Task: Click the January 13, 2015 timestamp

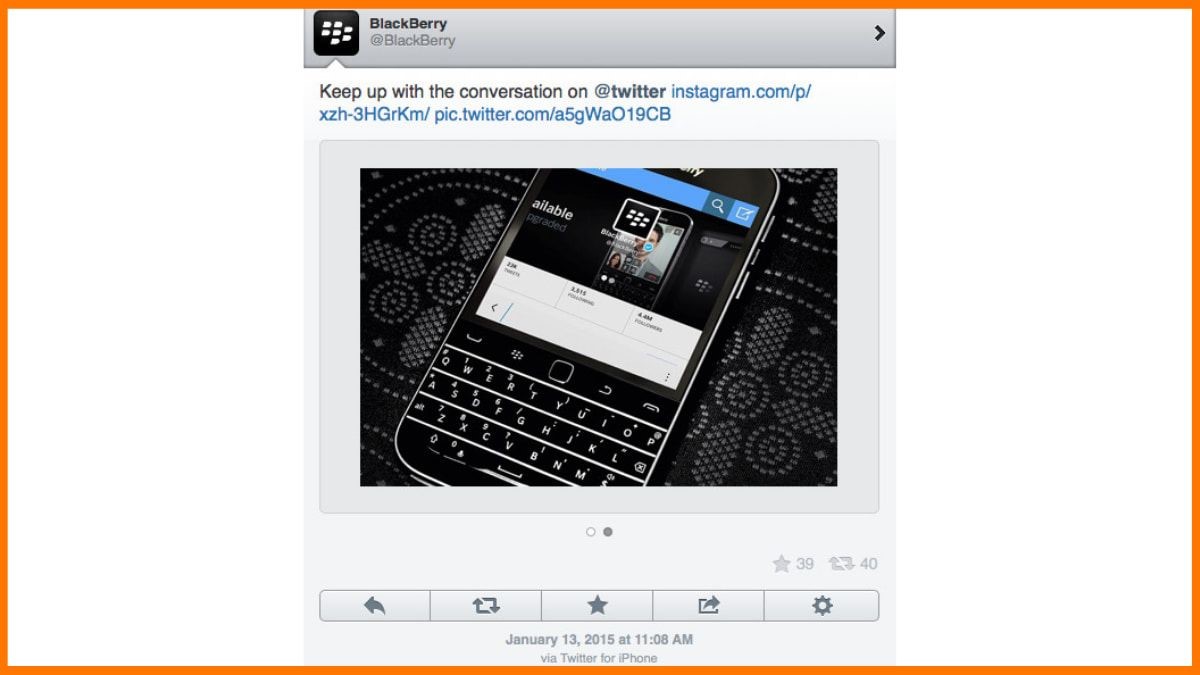Action: point(599,639)
